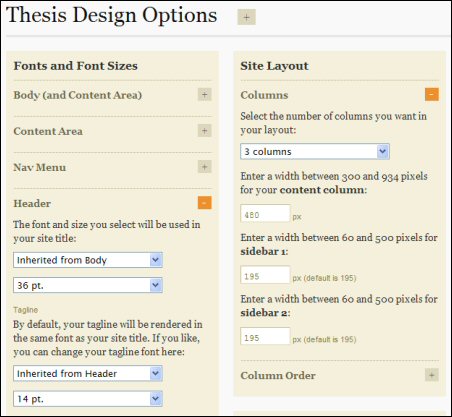Expand the Column Order section

click(432, 375)
